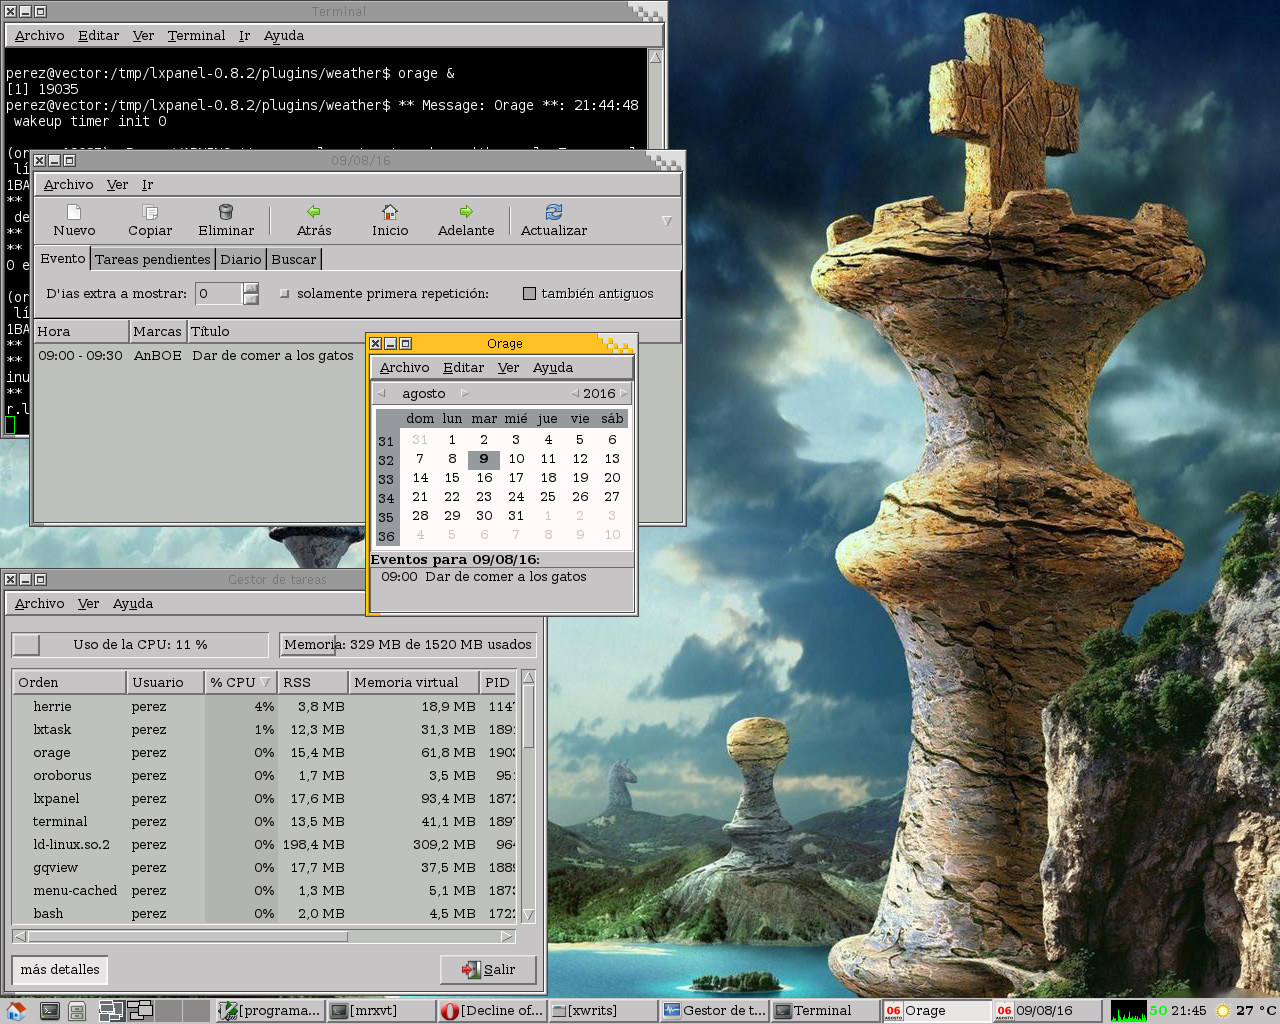Viewport: 1280px width, 1024px height.
Task: Click the Terminal window vertical scrollbar
Action: point(656,98)
